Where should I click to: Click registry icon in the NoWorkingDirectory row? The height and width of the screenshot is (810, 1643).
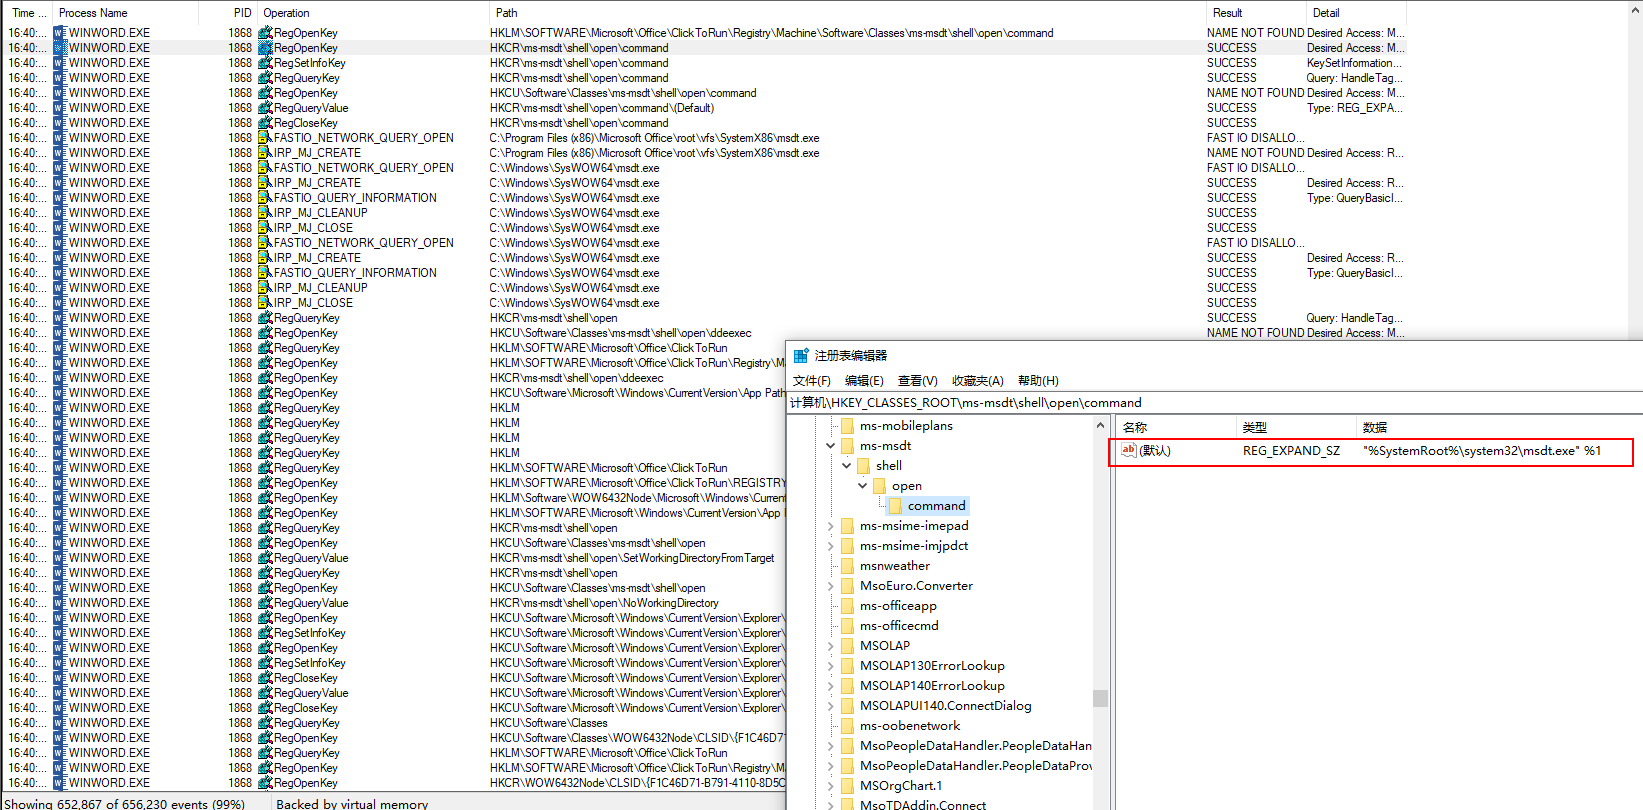pyautogui.click(x=265, y=603)
